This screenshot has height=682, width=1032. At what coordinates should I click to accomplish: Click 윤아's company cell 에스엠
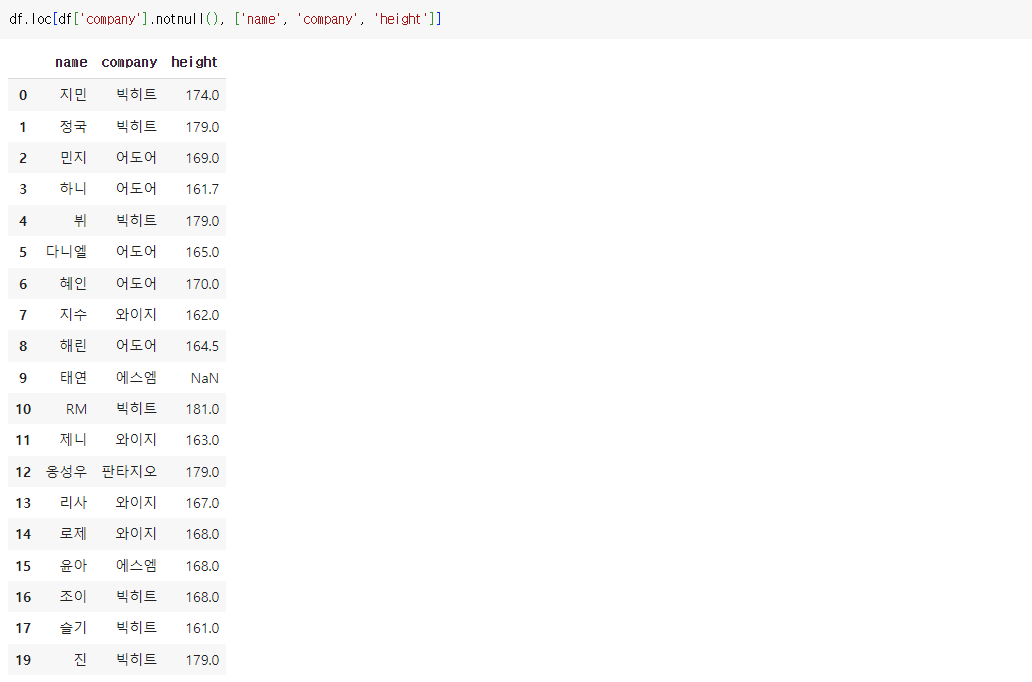[136, 566]
